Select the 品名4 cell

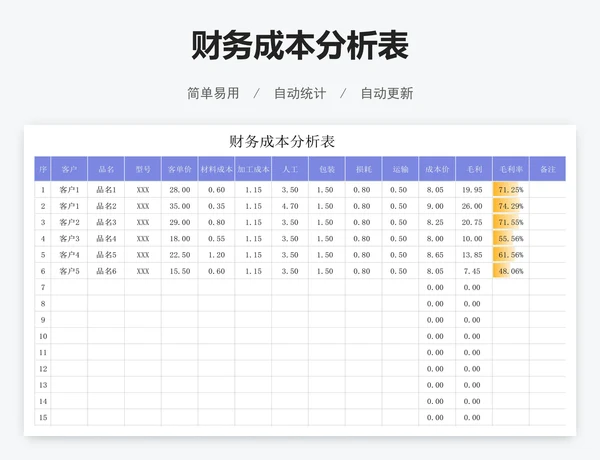coord(106,238)
